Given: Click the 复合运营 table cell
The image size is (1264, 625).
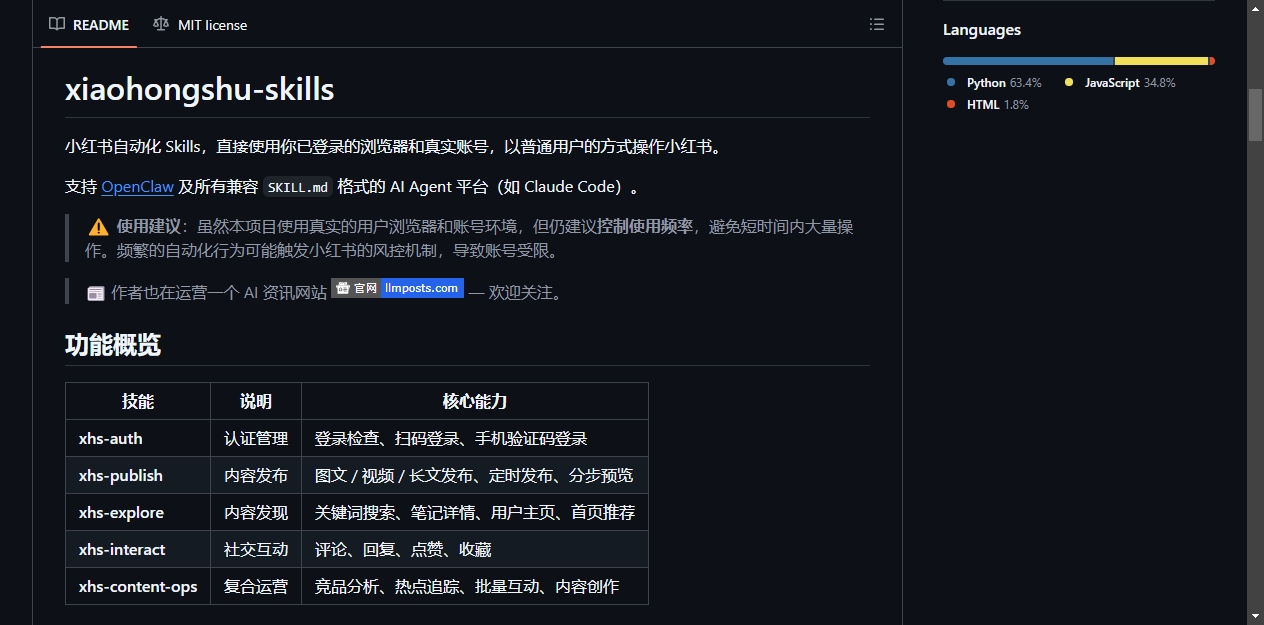Looking at the screenshot, I should click(x=256, y=586).
